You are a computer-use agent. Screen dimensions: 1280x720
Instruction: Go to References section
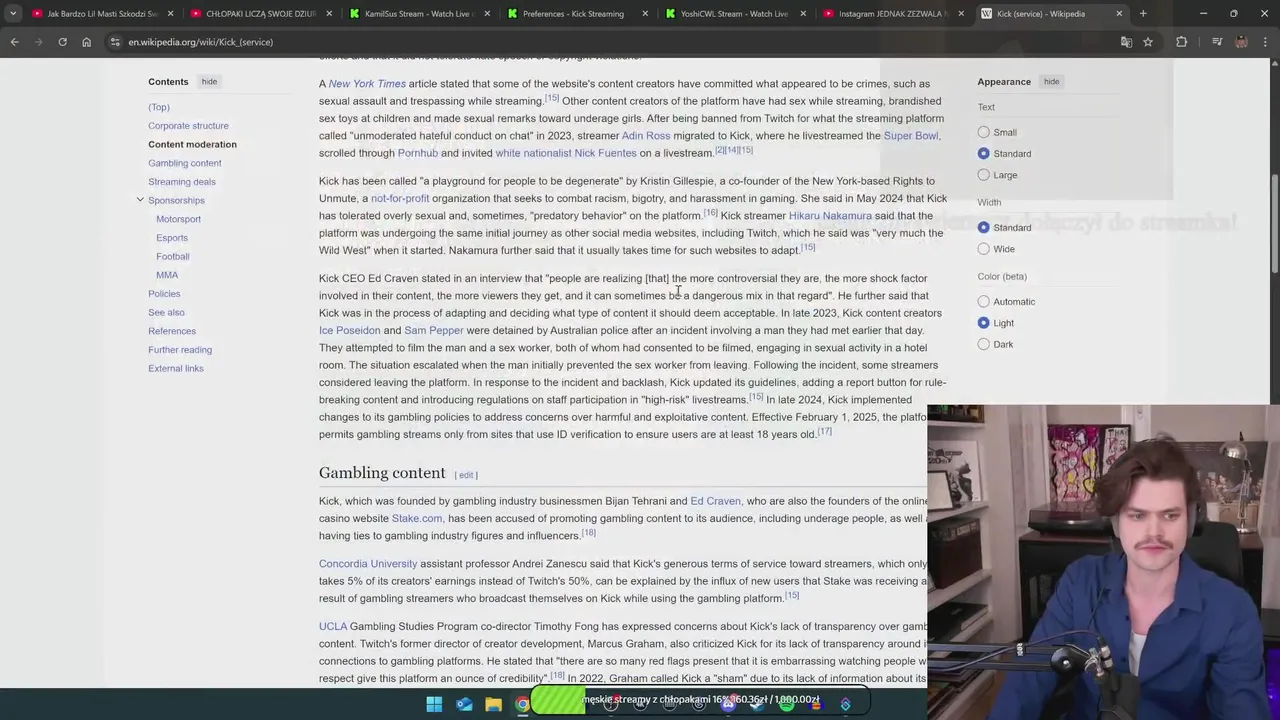(x=172, y=331)
